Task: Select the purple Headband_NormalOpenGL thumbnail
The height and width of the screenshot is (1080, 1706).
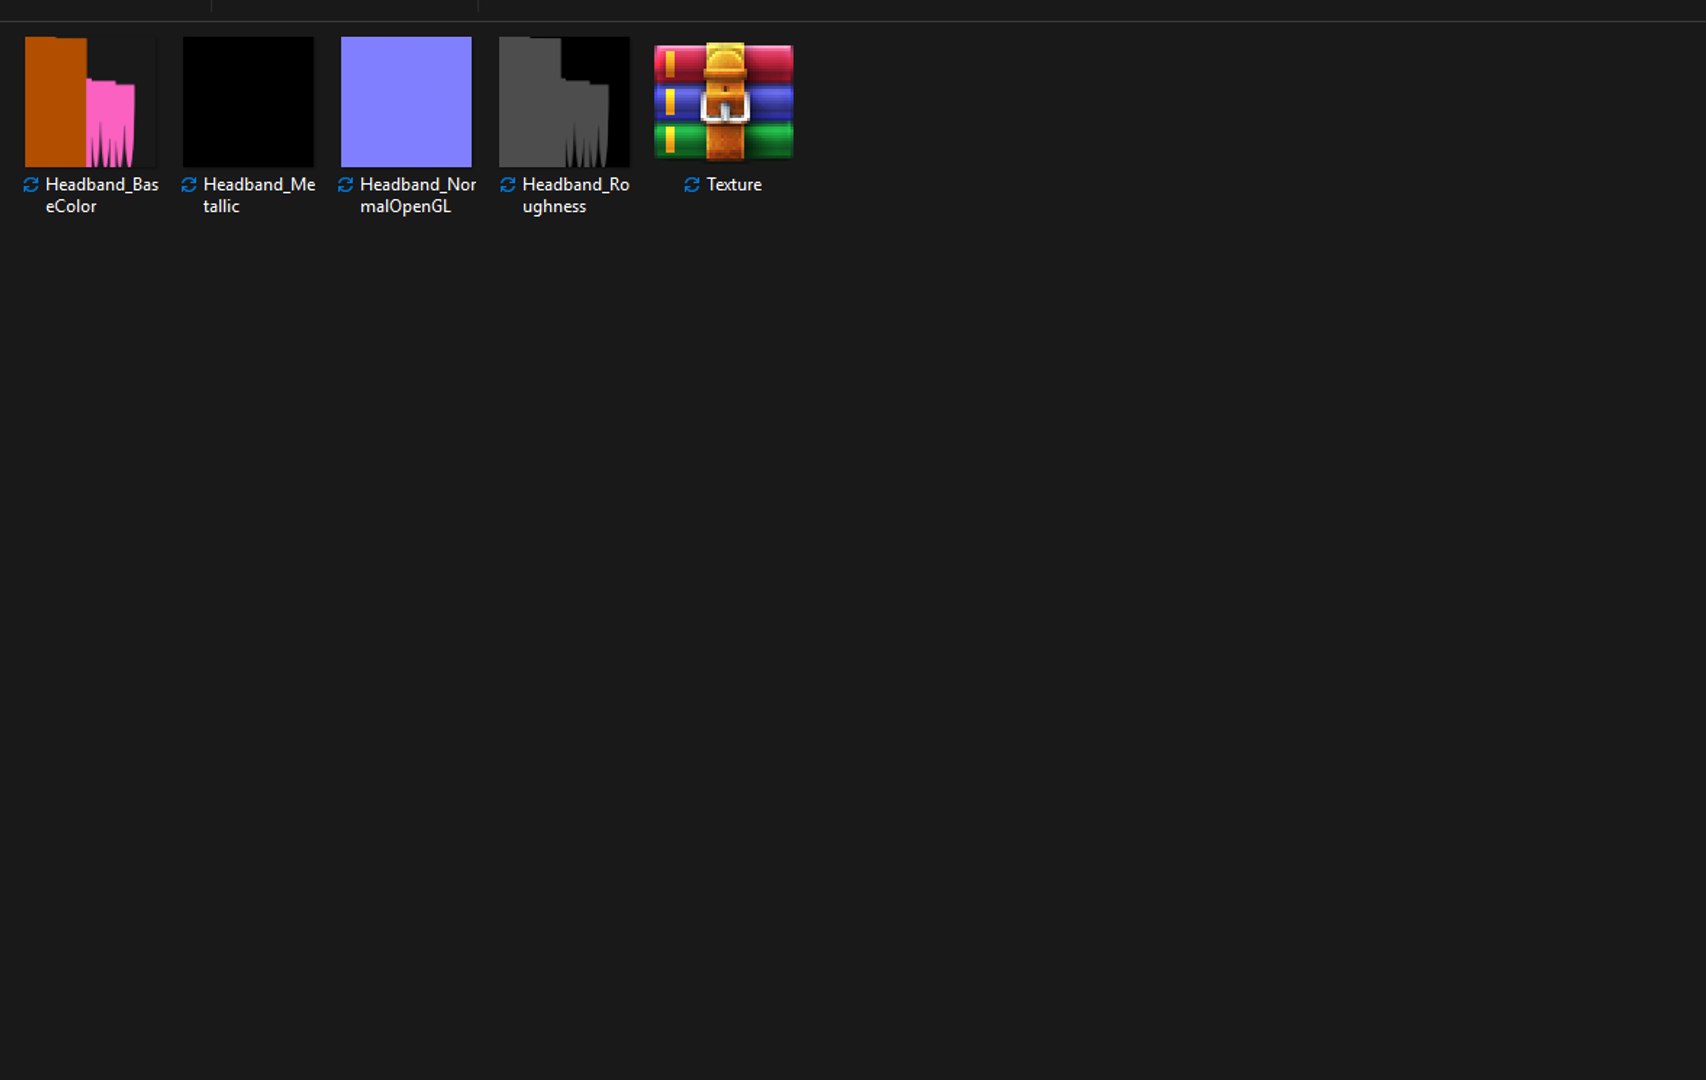Action: pyautogui.click(x=406, y=102)
